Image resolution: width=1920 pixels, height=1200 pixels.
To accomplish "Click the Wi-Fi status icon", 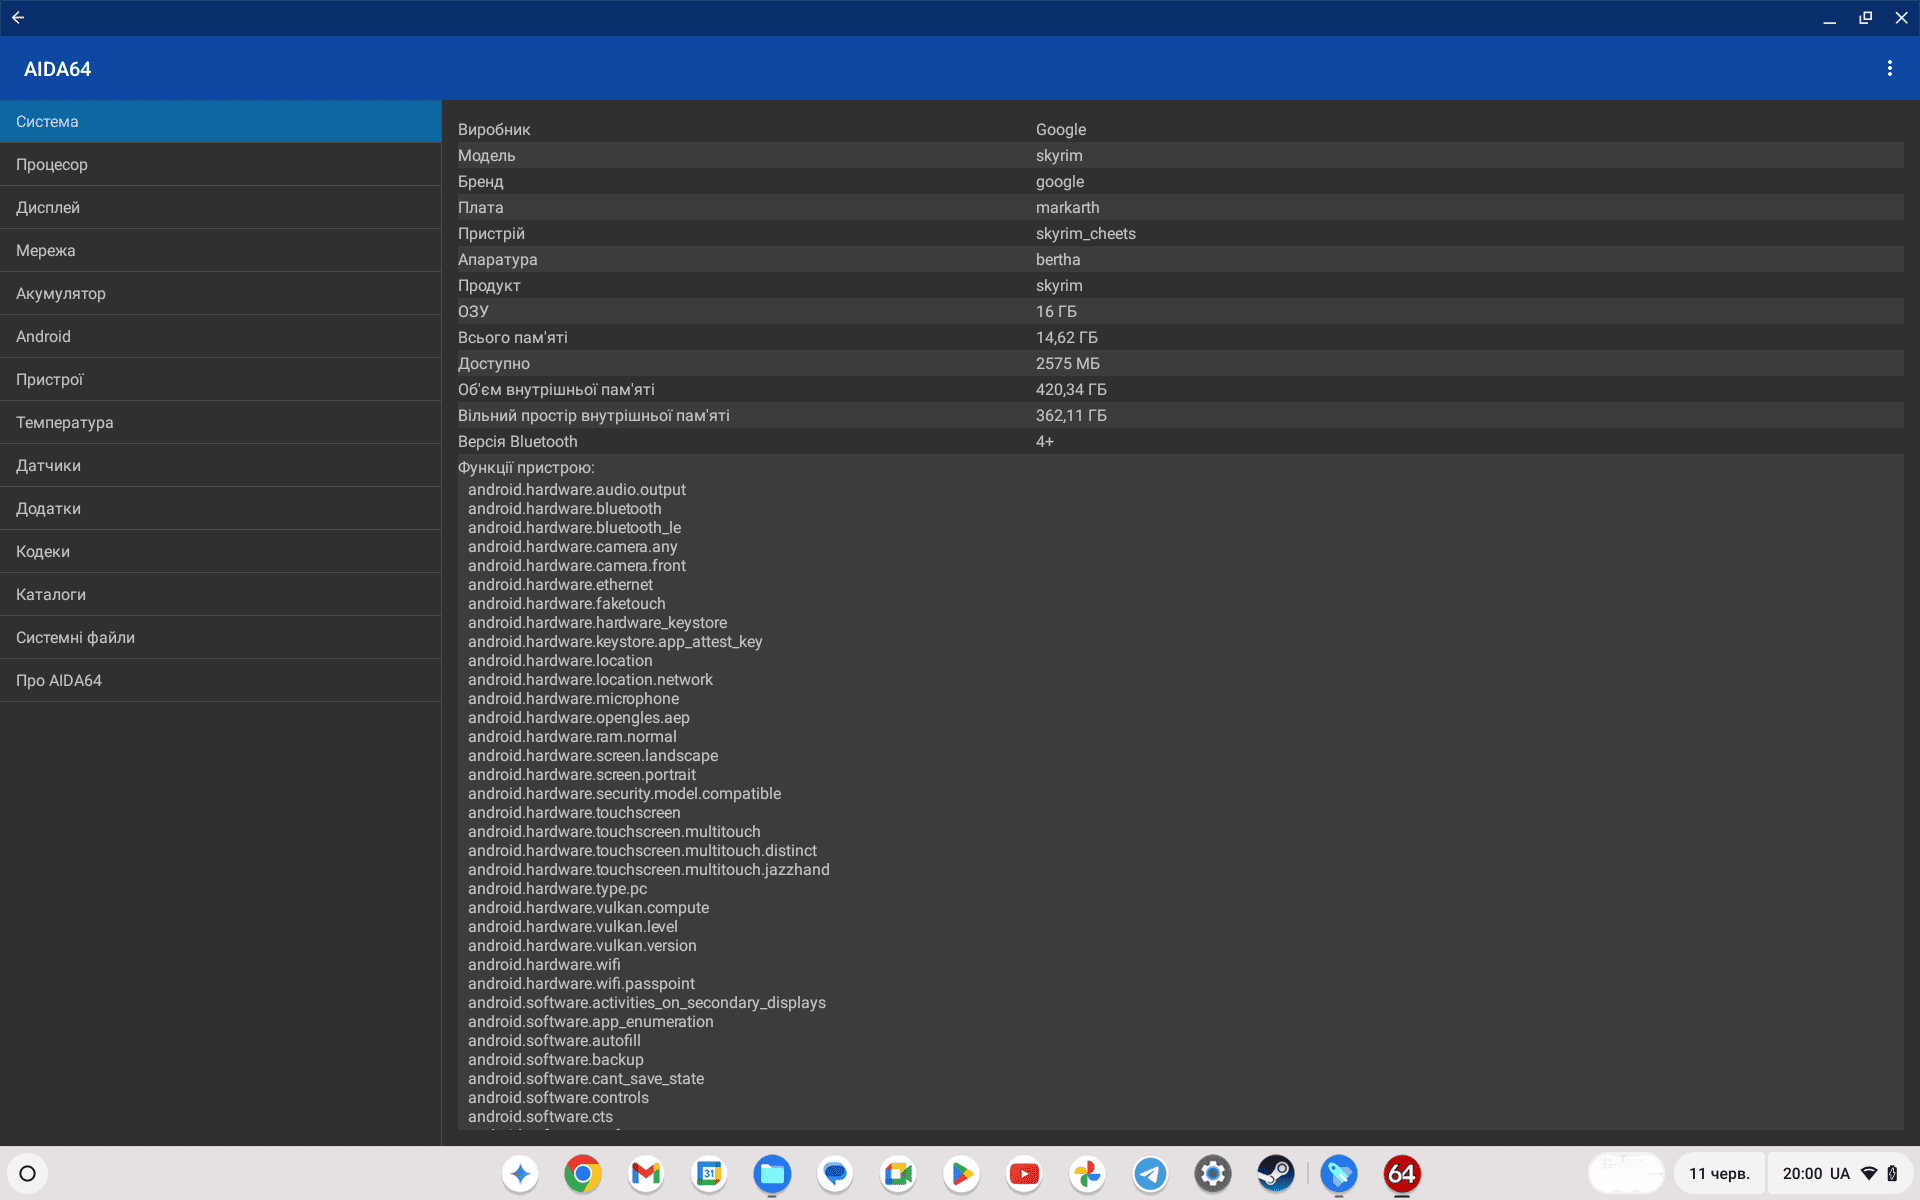I will click(1869, 1173).
